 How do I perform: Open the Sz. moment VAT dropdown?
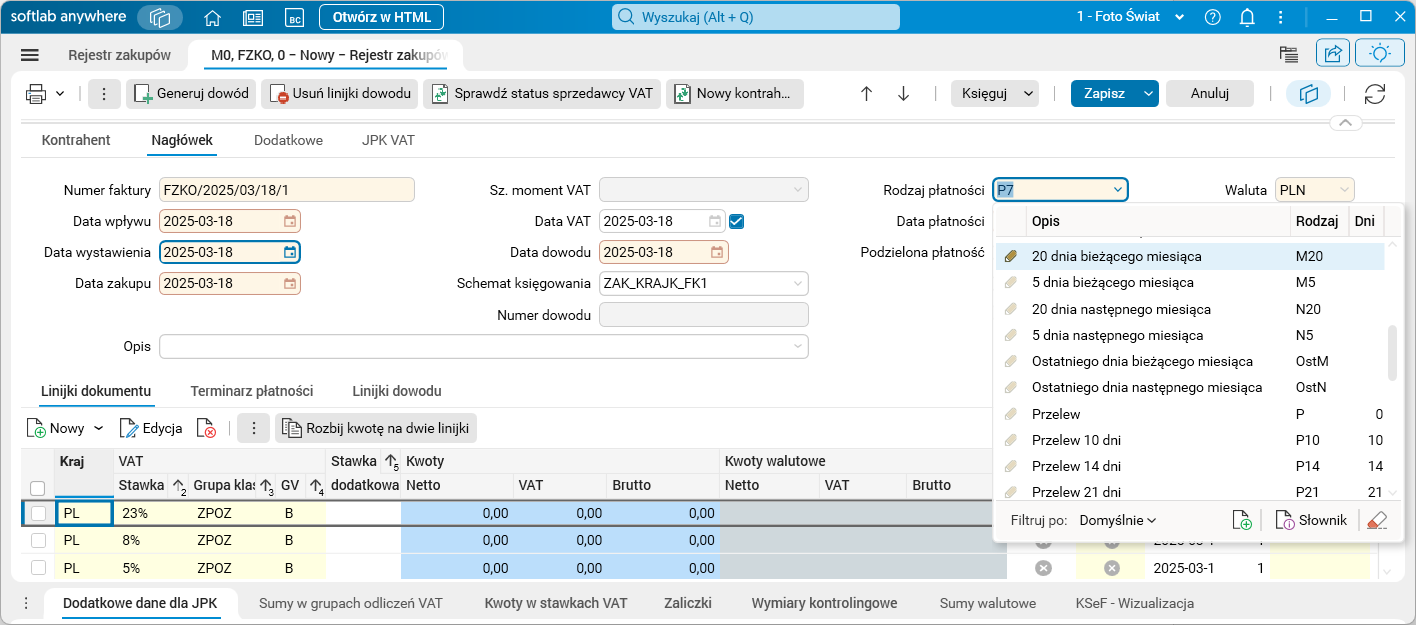(797, 190)
